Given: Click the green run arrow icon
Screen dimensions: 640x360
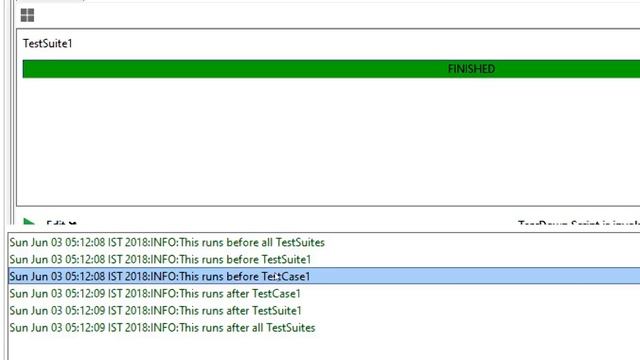Looking at the screenshot, I should click(29, 221).
